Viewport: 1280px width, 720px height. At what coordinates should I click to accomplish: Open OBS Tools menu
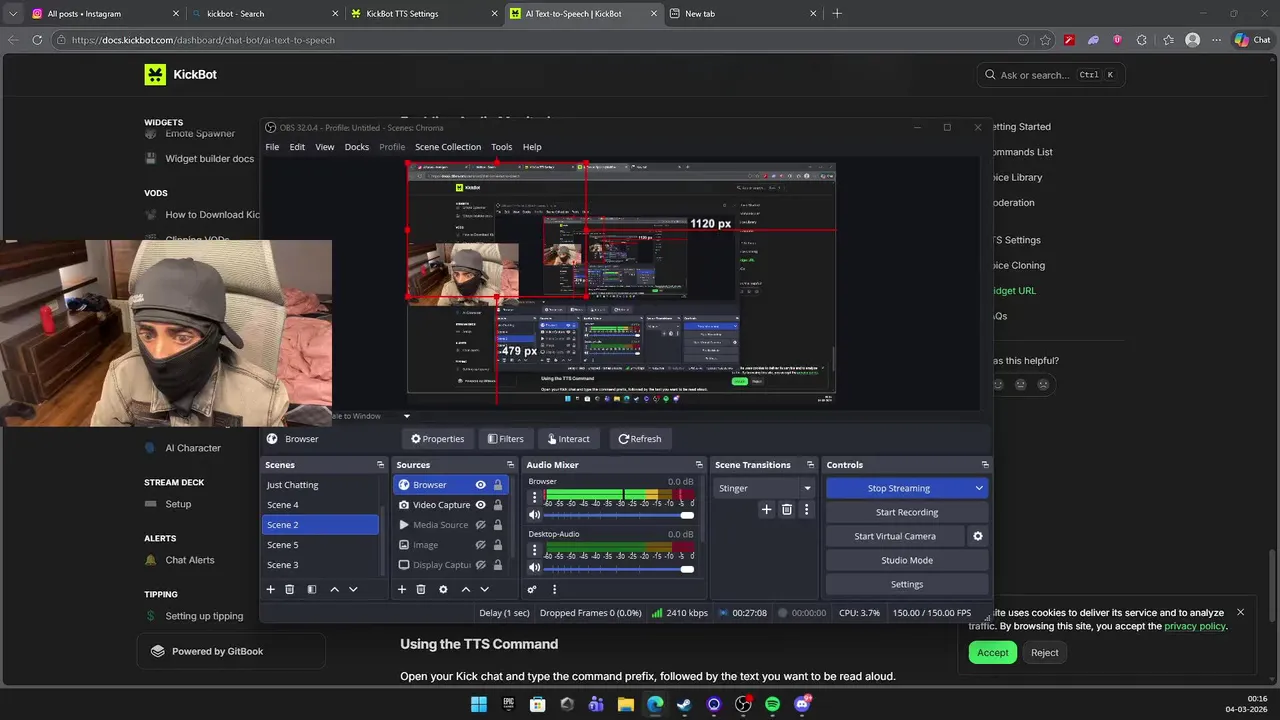pos(502,147)
